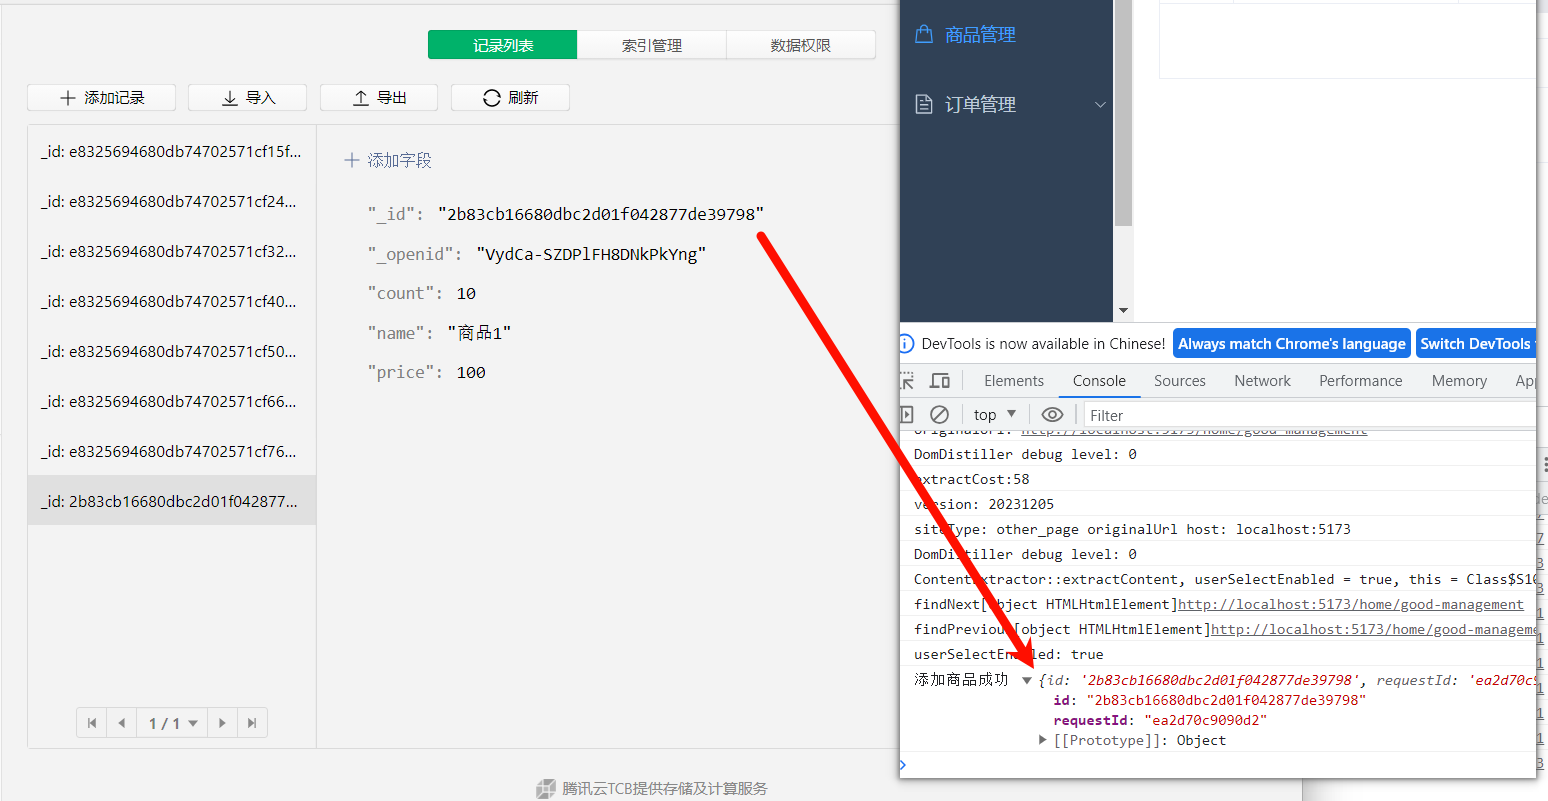This screenshot has width=1548, height=801.
Task: Open the 1 / 1 page selector dropdown
Action: coord(172,723)
